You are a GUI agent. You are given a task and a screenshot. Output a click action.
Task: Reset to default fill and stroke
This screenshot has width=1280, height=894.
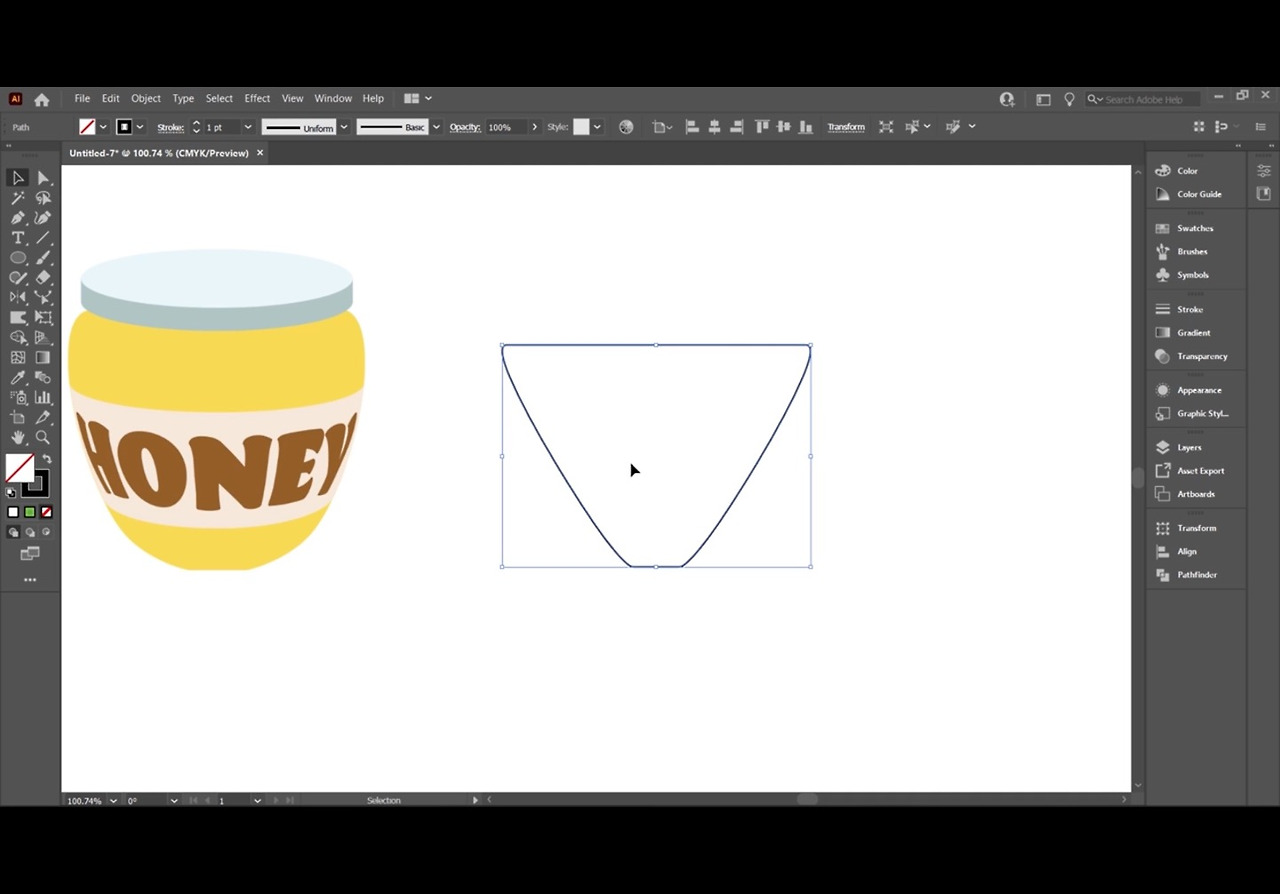pyautogui.click(x=11, y=492)
